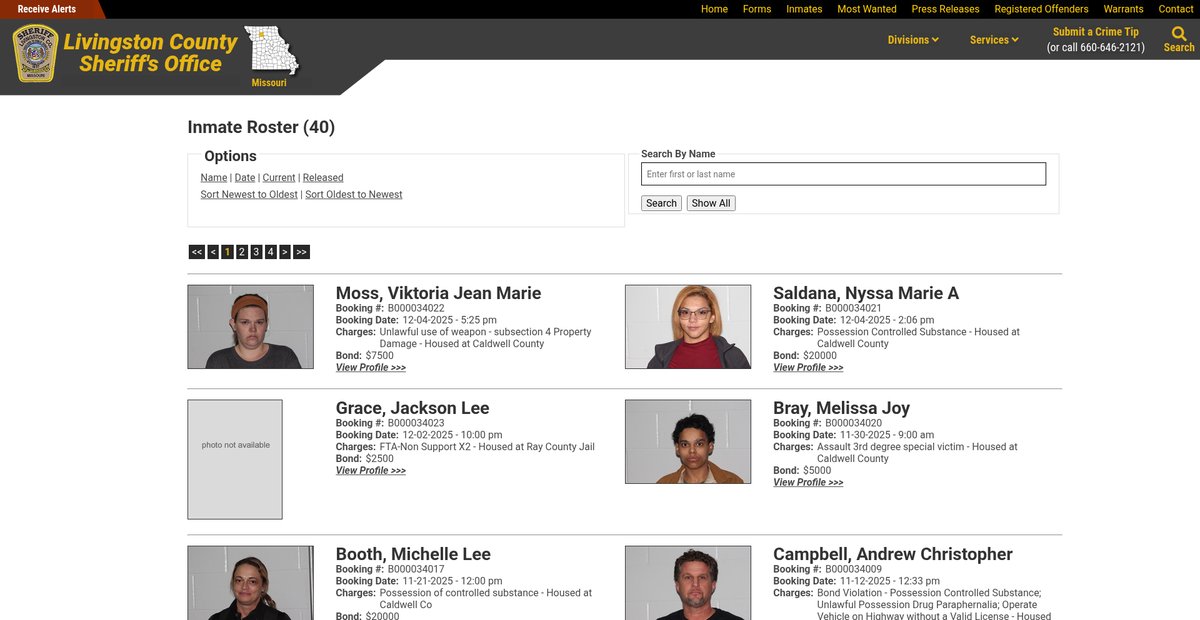Click phone number 660-646-2121 text
This screenshot has width=1200, height=620.
click(x=1112, y=48)
